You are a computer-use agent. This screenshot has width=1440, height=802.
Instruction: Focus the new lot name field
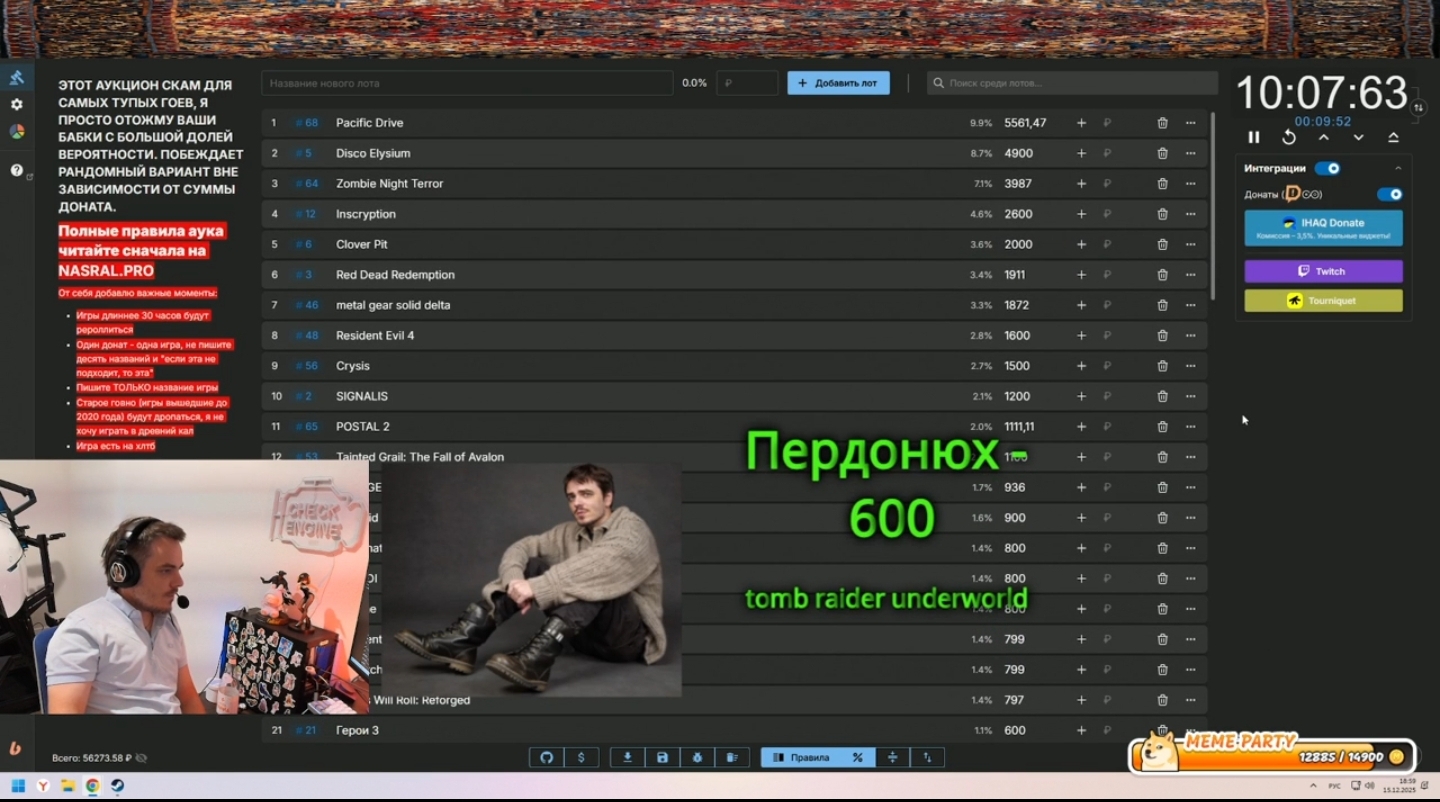(467, 83)
